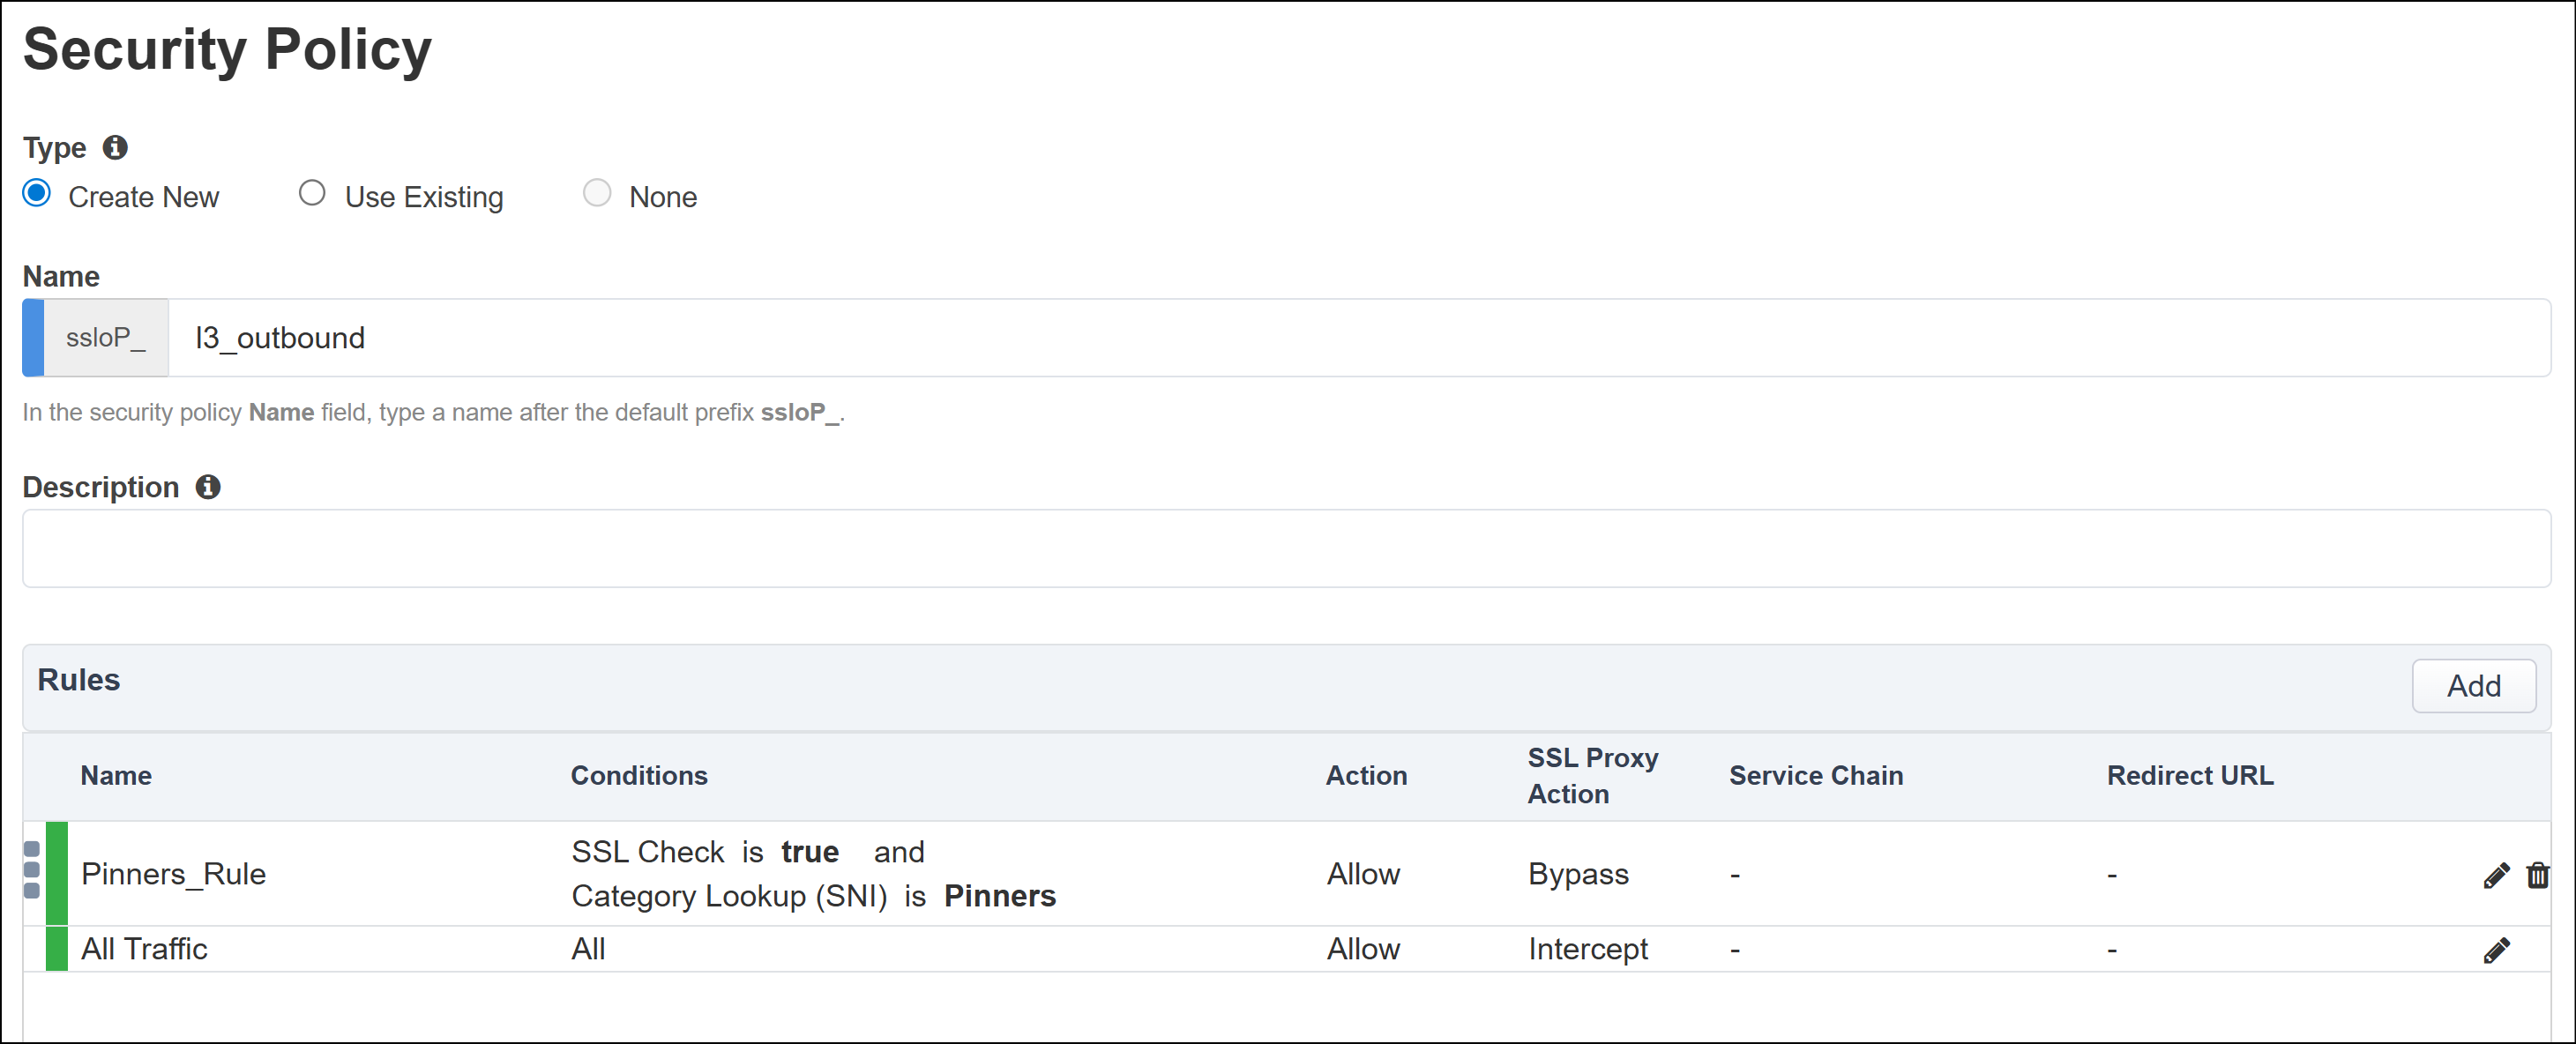Click the All condition in All Traffic row
Viewport: 2576px width, 1044px height.
(588, 949)
